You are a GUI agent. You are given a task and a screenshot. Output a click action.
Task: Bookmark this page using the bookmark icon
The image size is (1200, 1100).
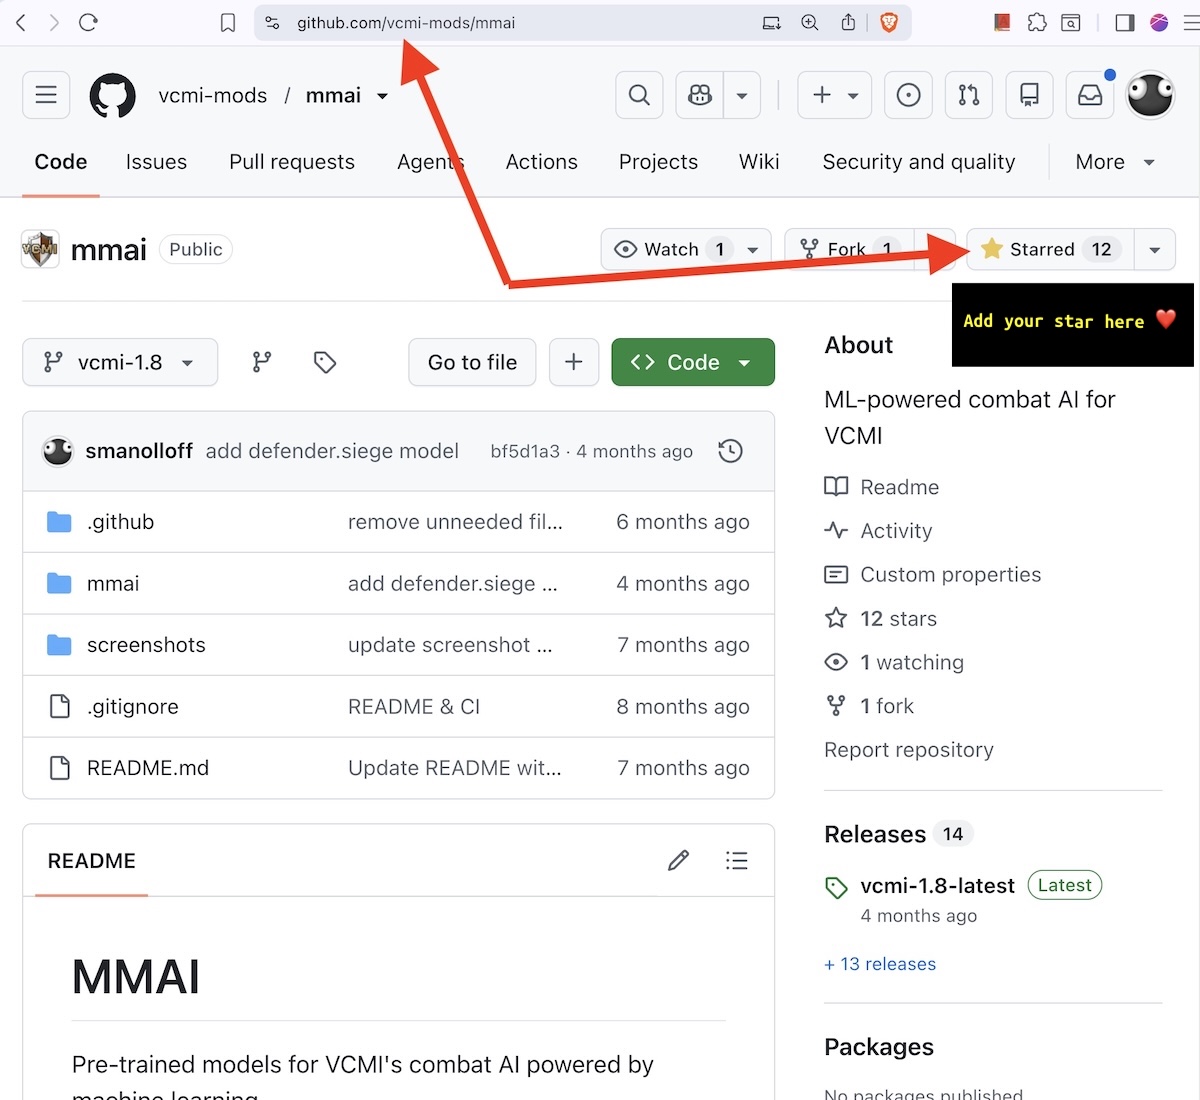coord(228,23)
